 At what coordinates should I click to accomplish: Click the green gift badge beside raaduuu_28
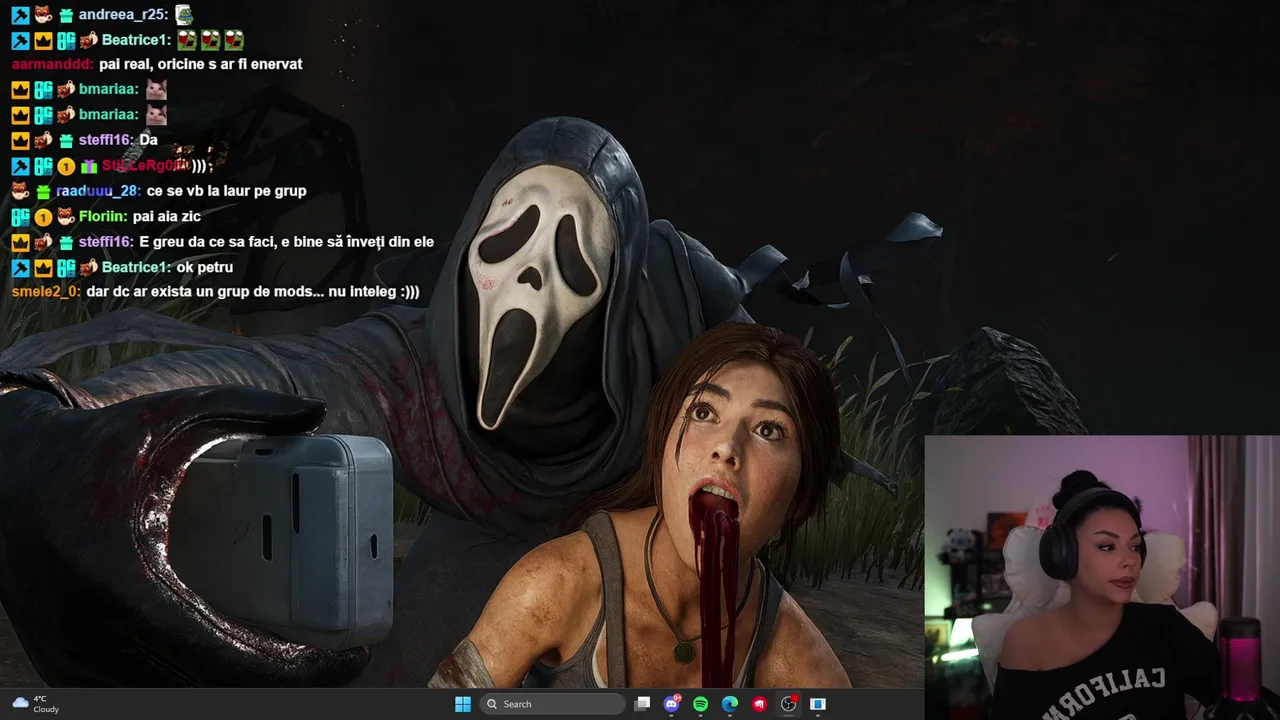click(x=43, y=192)
